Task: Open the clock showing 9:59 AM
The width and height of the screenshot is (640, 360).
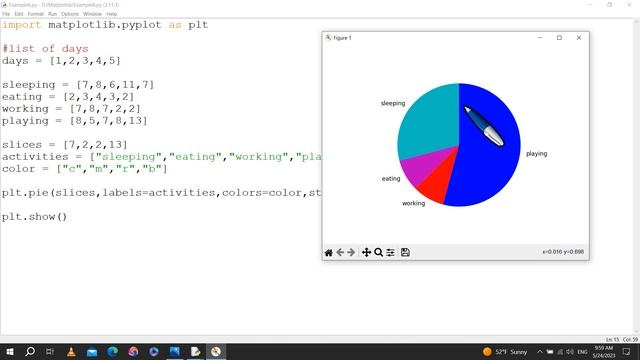Action: pos(604,352)
